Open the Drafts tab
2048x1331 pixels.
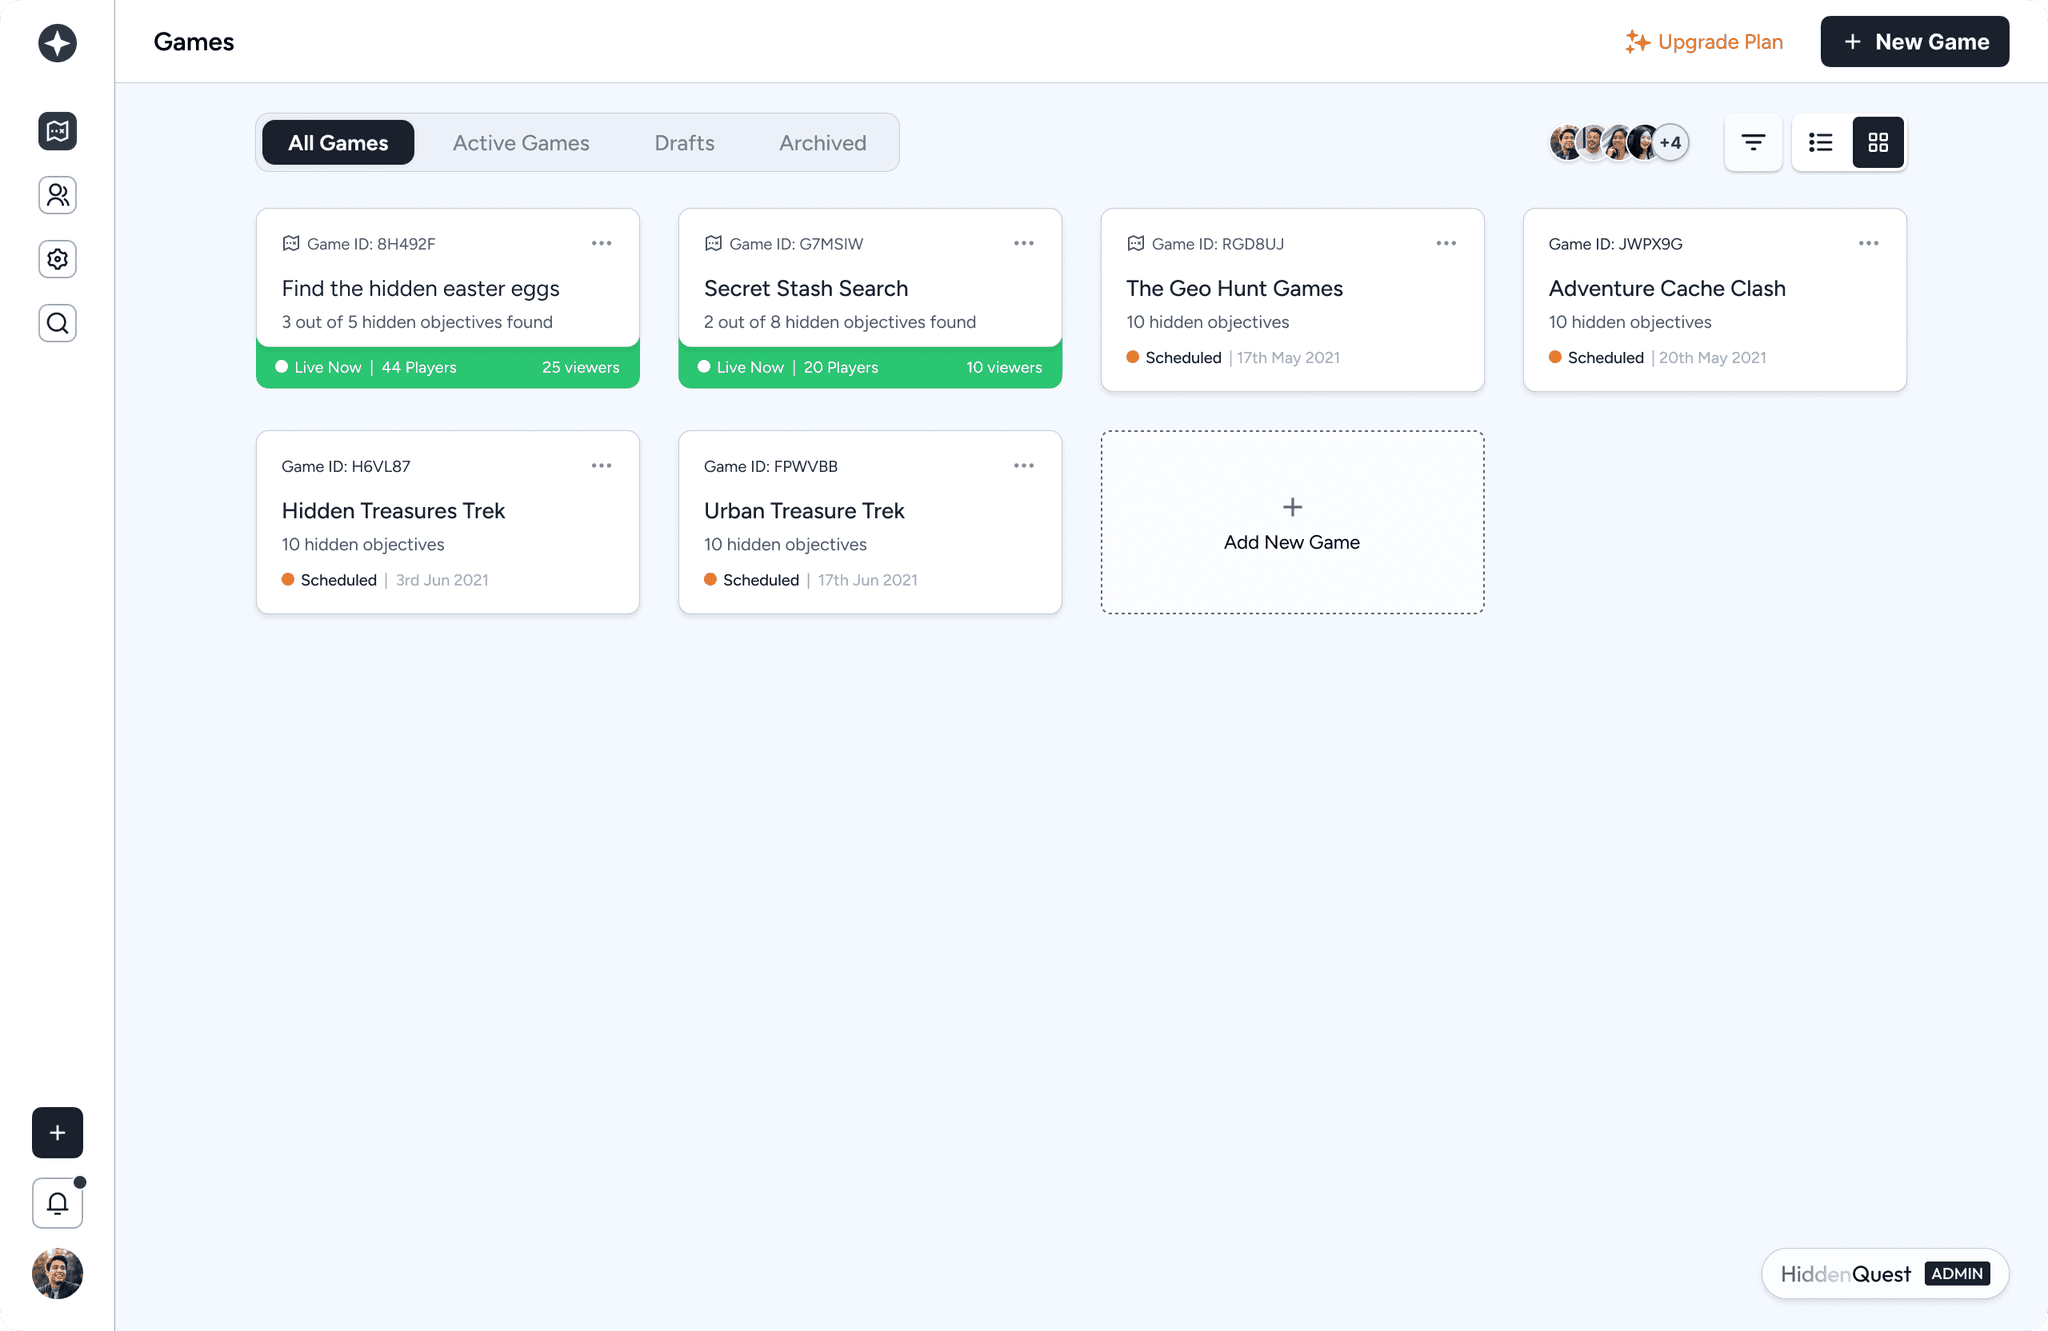[684, 143]
